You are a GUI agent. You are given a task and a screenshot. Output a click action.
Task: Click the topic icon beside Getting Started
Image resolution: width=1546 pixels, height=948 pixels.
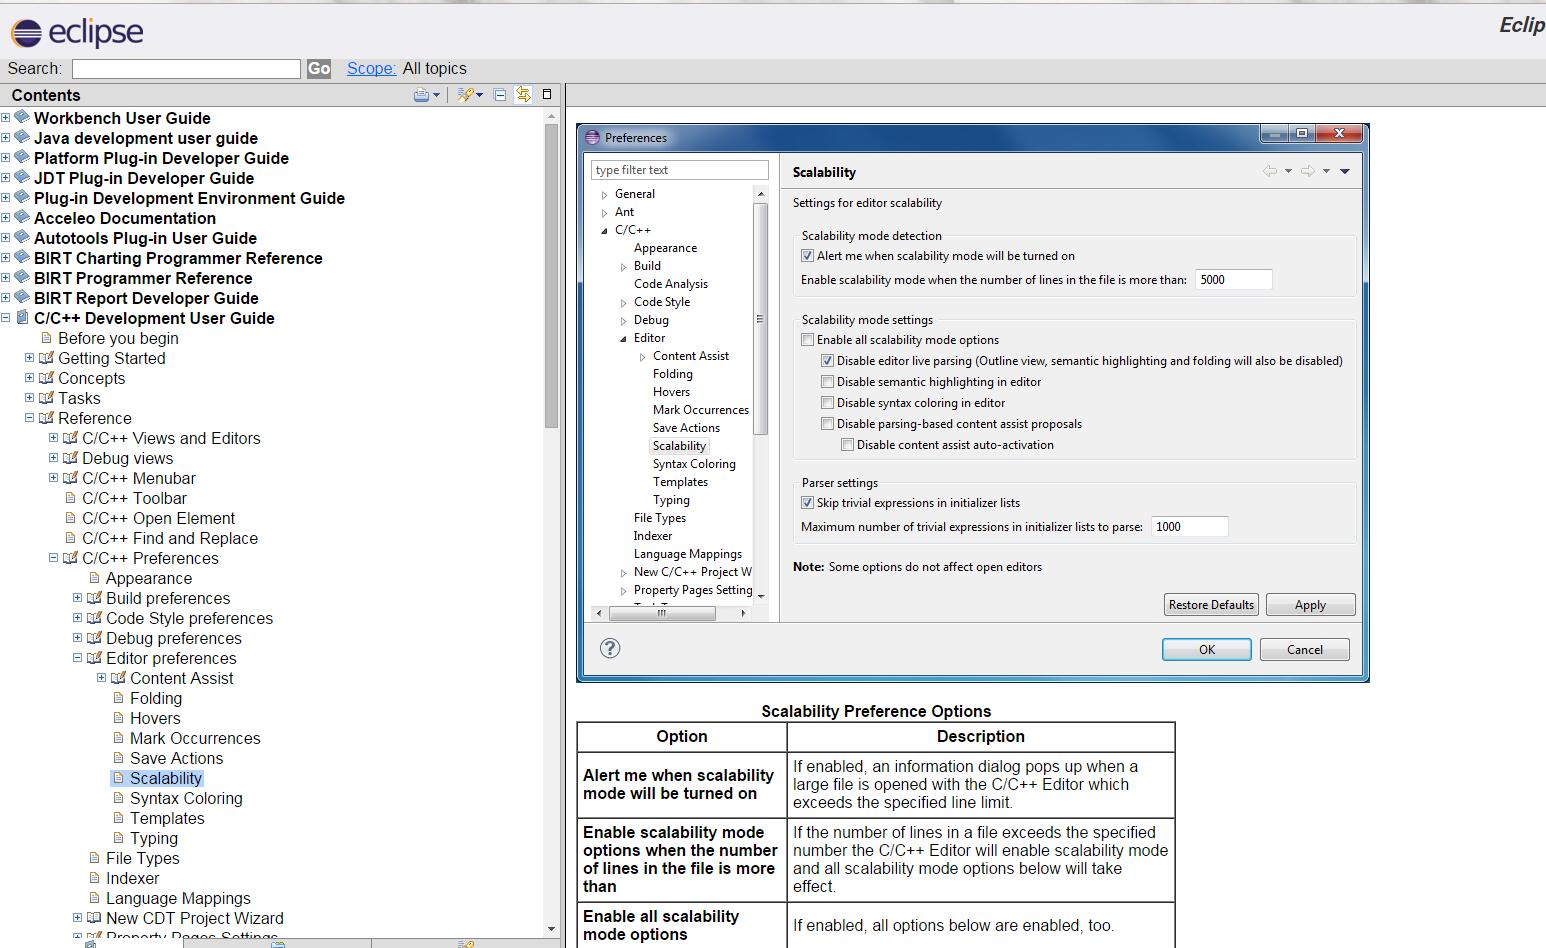46,358
